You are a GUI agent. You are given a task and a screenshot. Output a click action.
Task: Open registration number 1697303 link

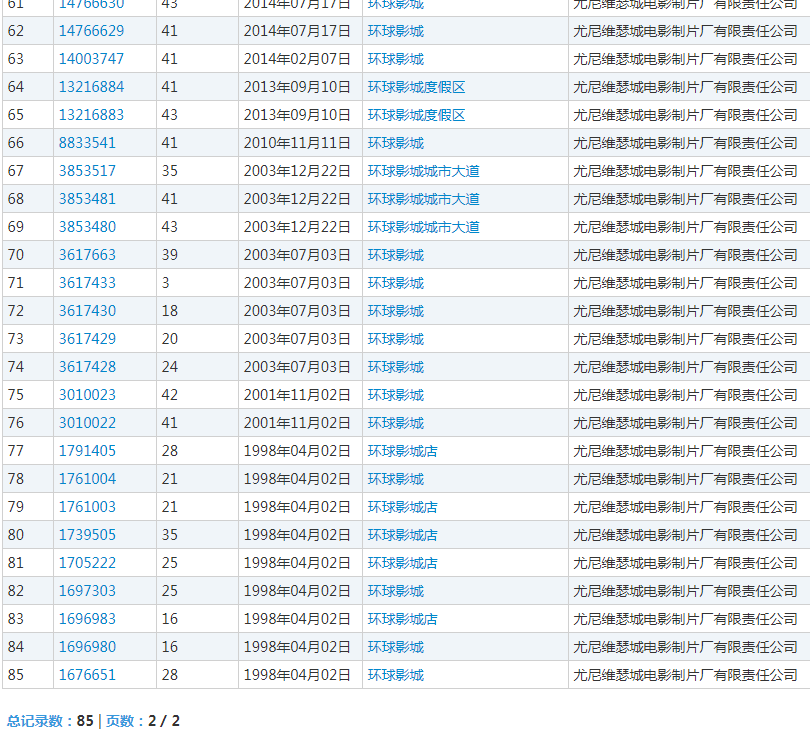[87, 591]
